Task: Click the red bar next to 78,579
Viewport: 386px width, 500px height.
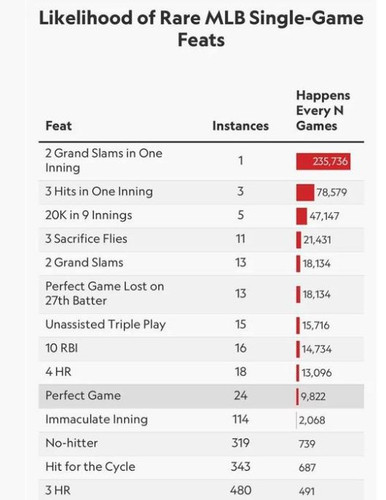Action: tap(305, 192)
